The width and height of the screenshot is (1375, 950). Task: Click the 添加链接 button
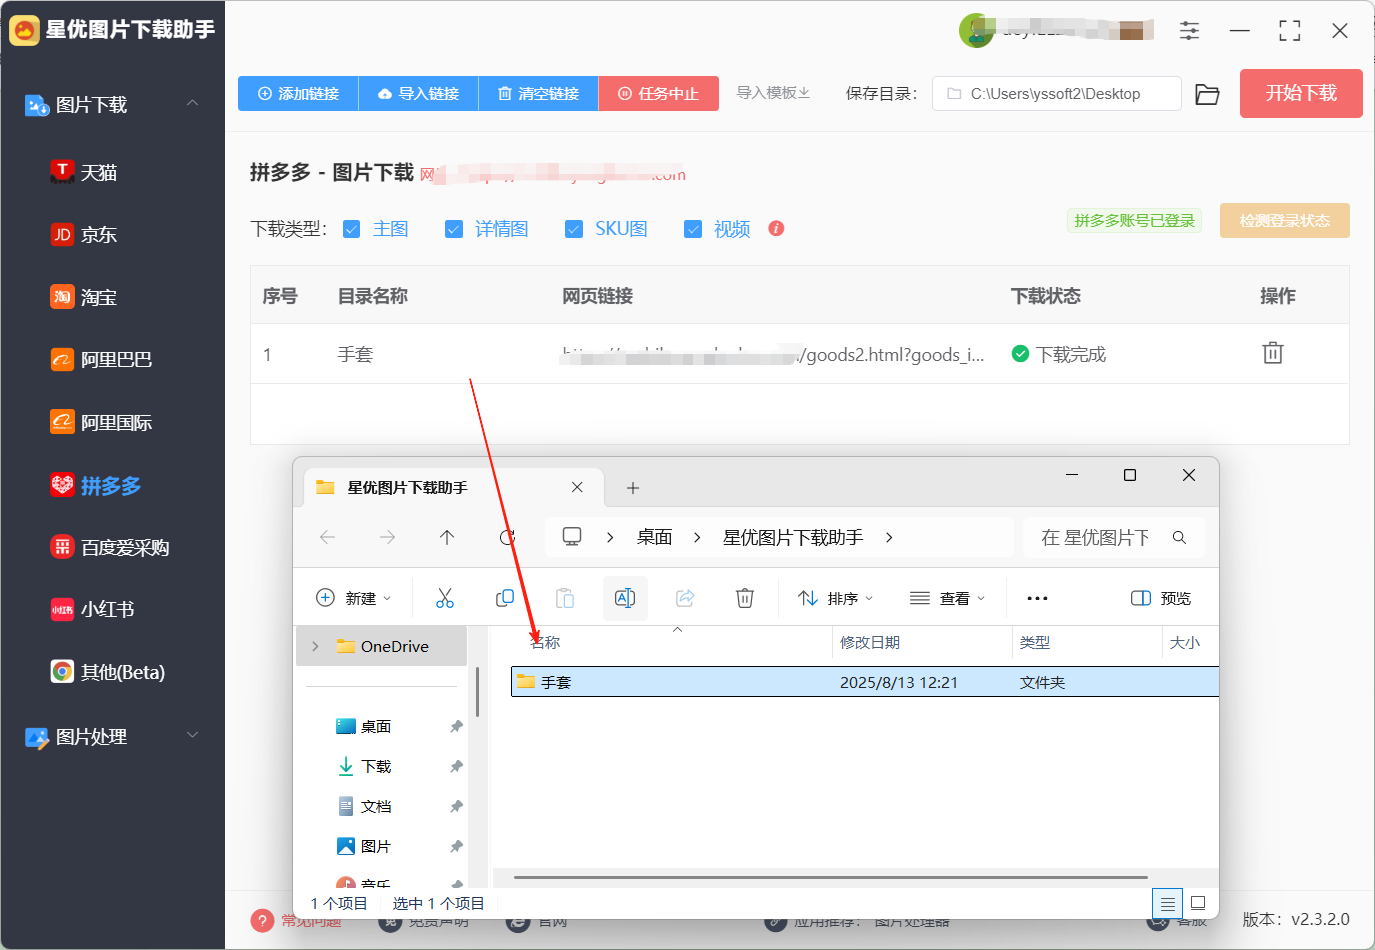point(298,93)
